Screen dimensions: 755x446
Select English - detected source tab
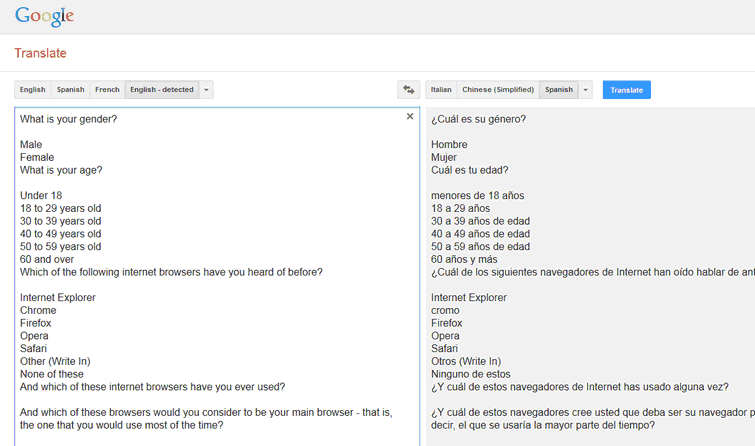click(x=162, y=90)
